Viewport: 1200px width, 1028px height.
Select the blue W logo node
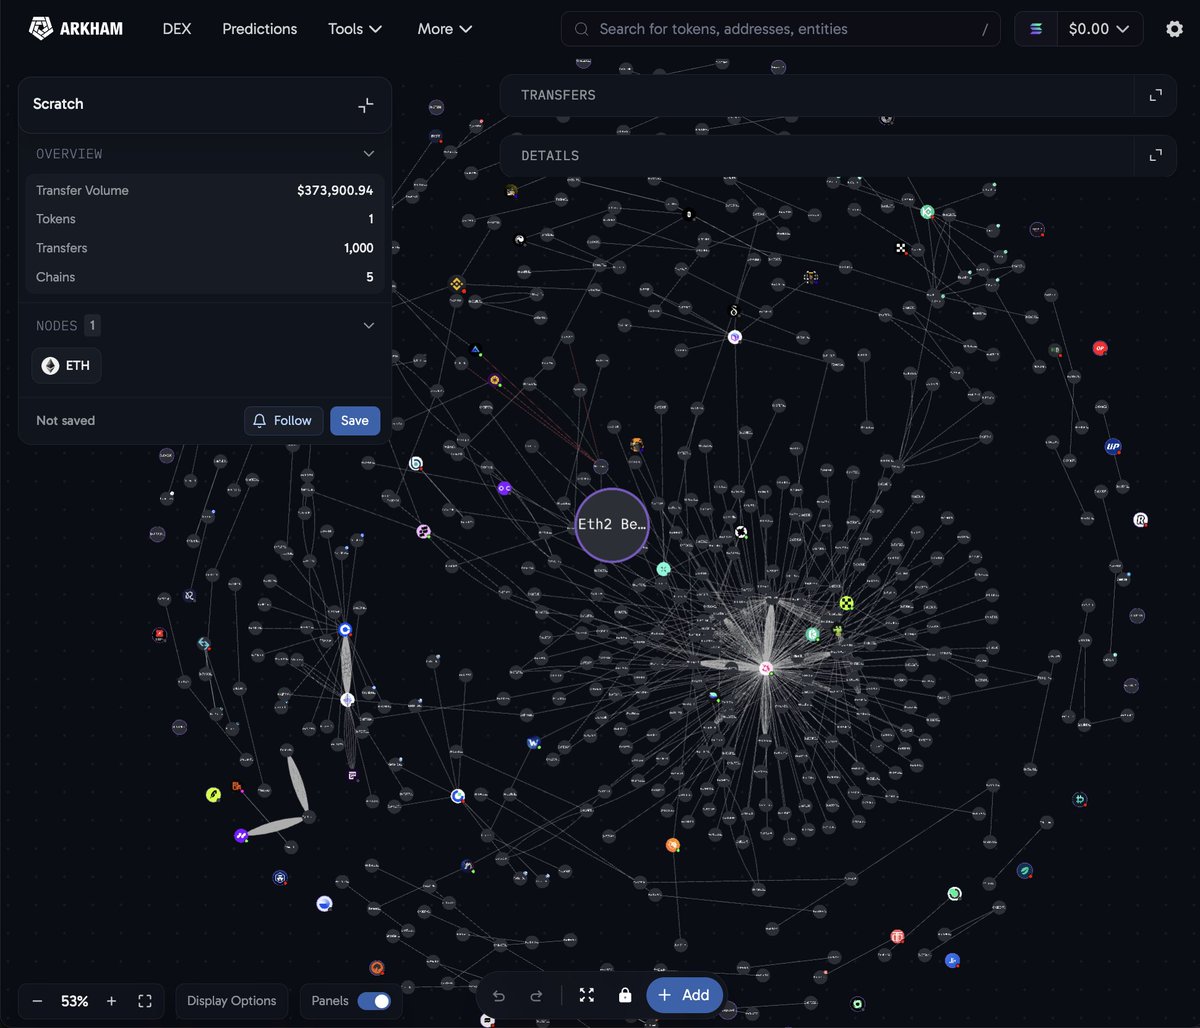(x=534, y=743)
